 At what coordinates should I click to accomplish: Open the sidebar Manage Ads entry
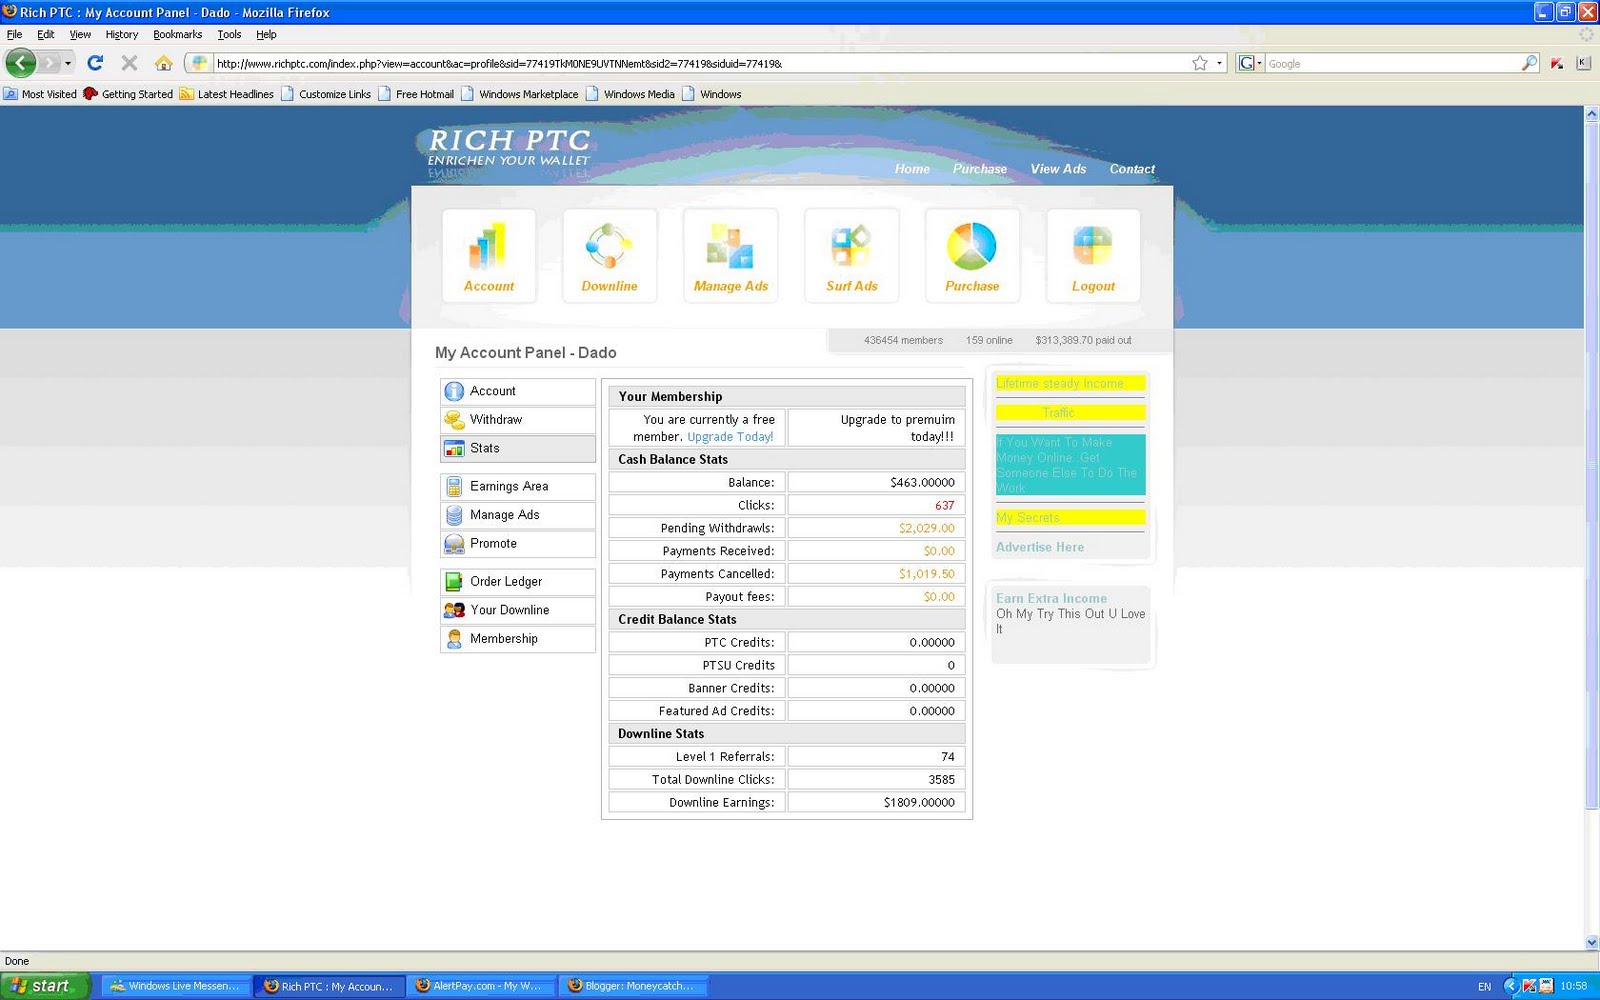518,515
